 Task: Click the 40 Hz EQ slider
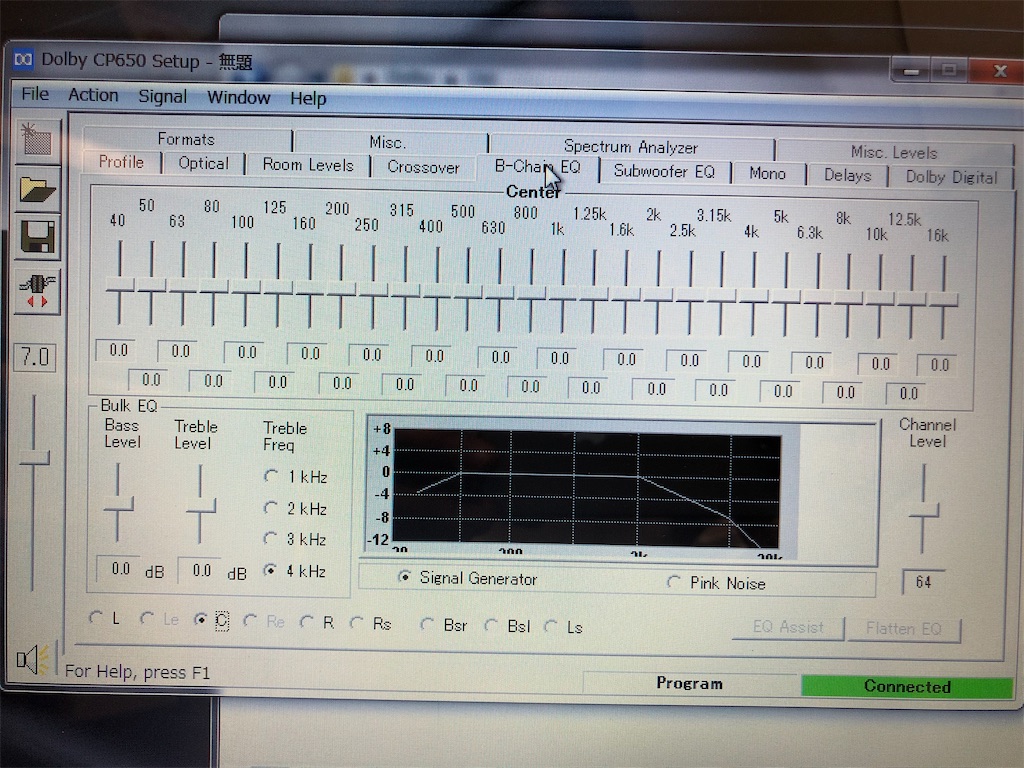[120, 283]
